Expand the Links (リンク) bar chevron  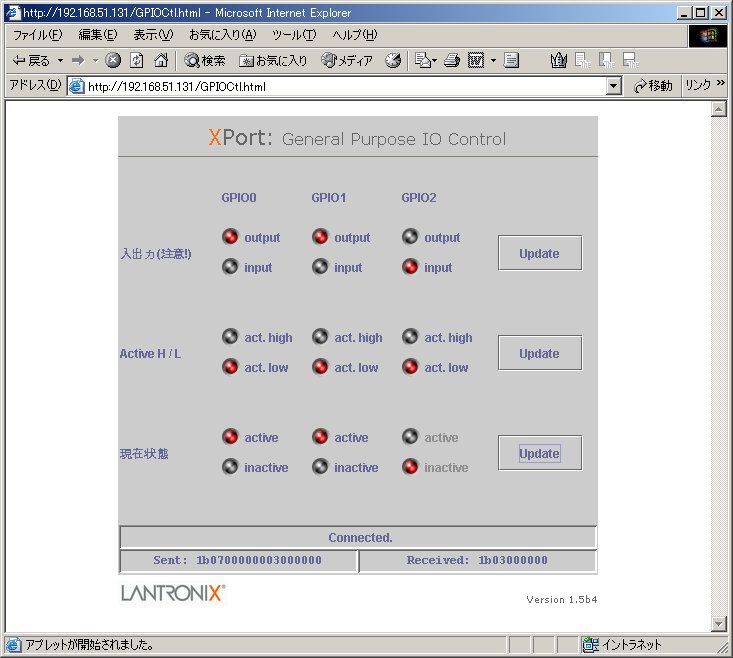pyautogui.click(x=720, y=83)
